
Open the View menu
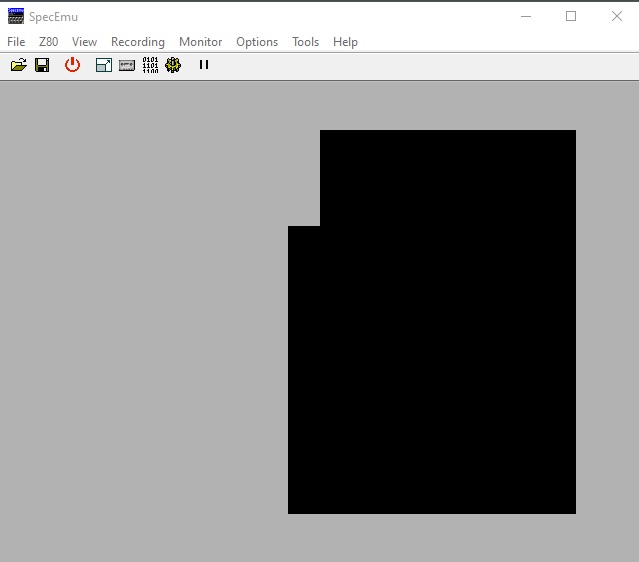pyautogui.click(x=84, y=42)
